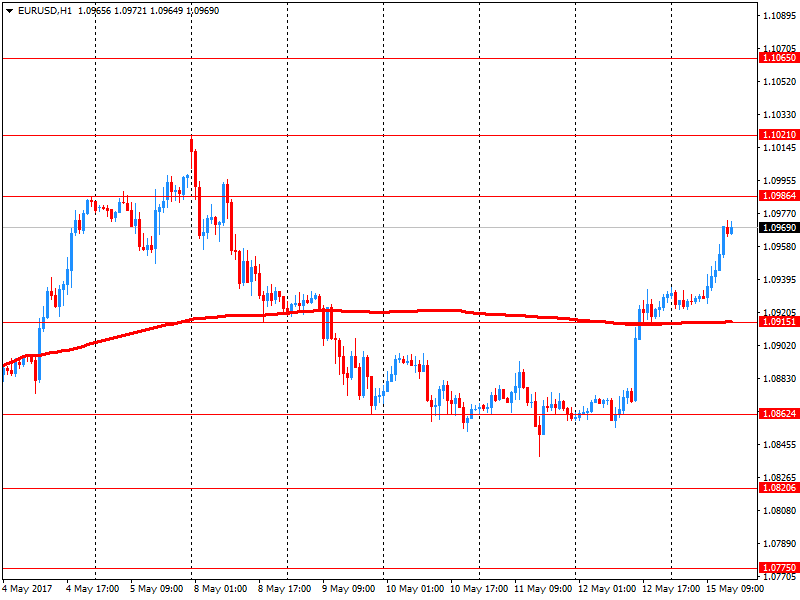This screenshot has height=600, width=800.
Task: Select the 1.08624 red price level label
Action: (779, 414)
